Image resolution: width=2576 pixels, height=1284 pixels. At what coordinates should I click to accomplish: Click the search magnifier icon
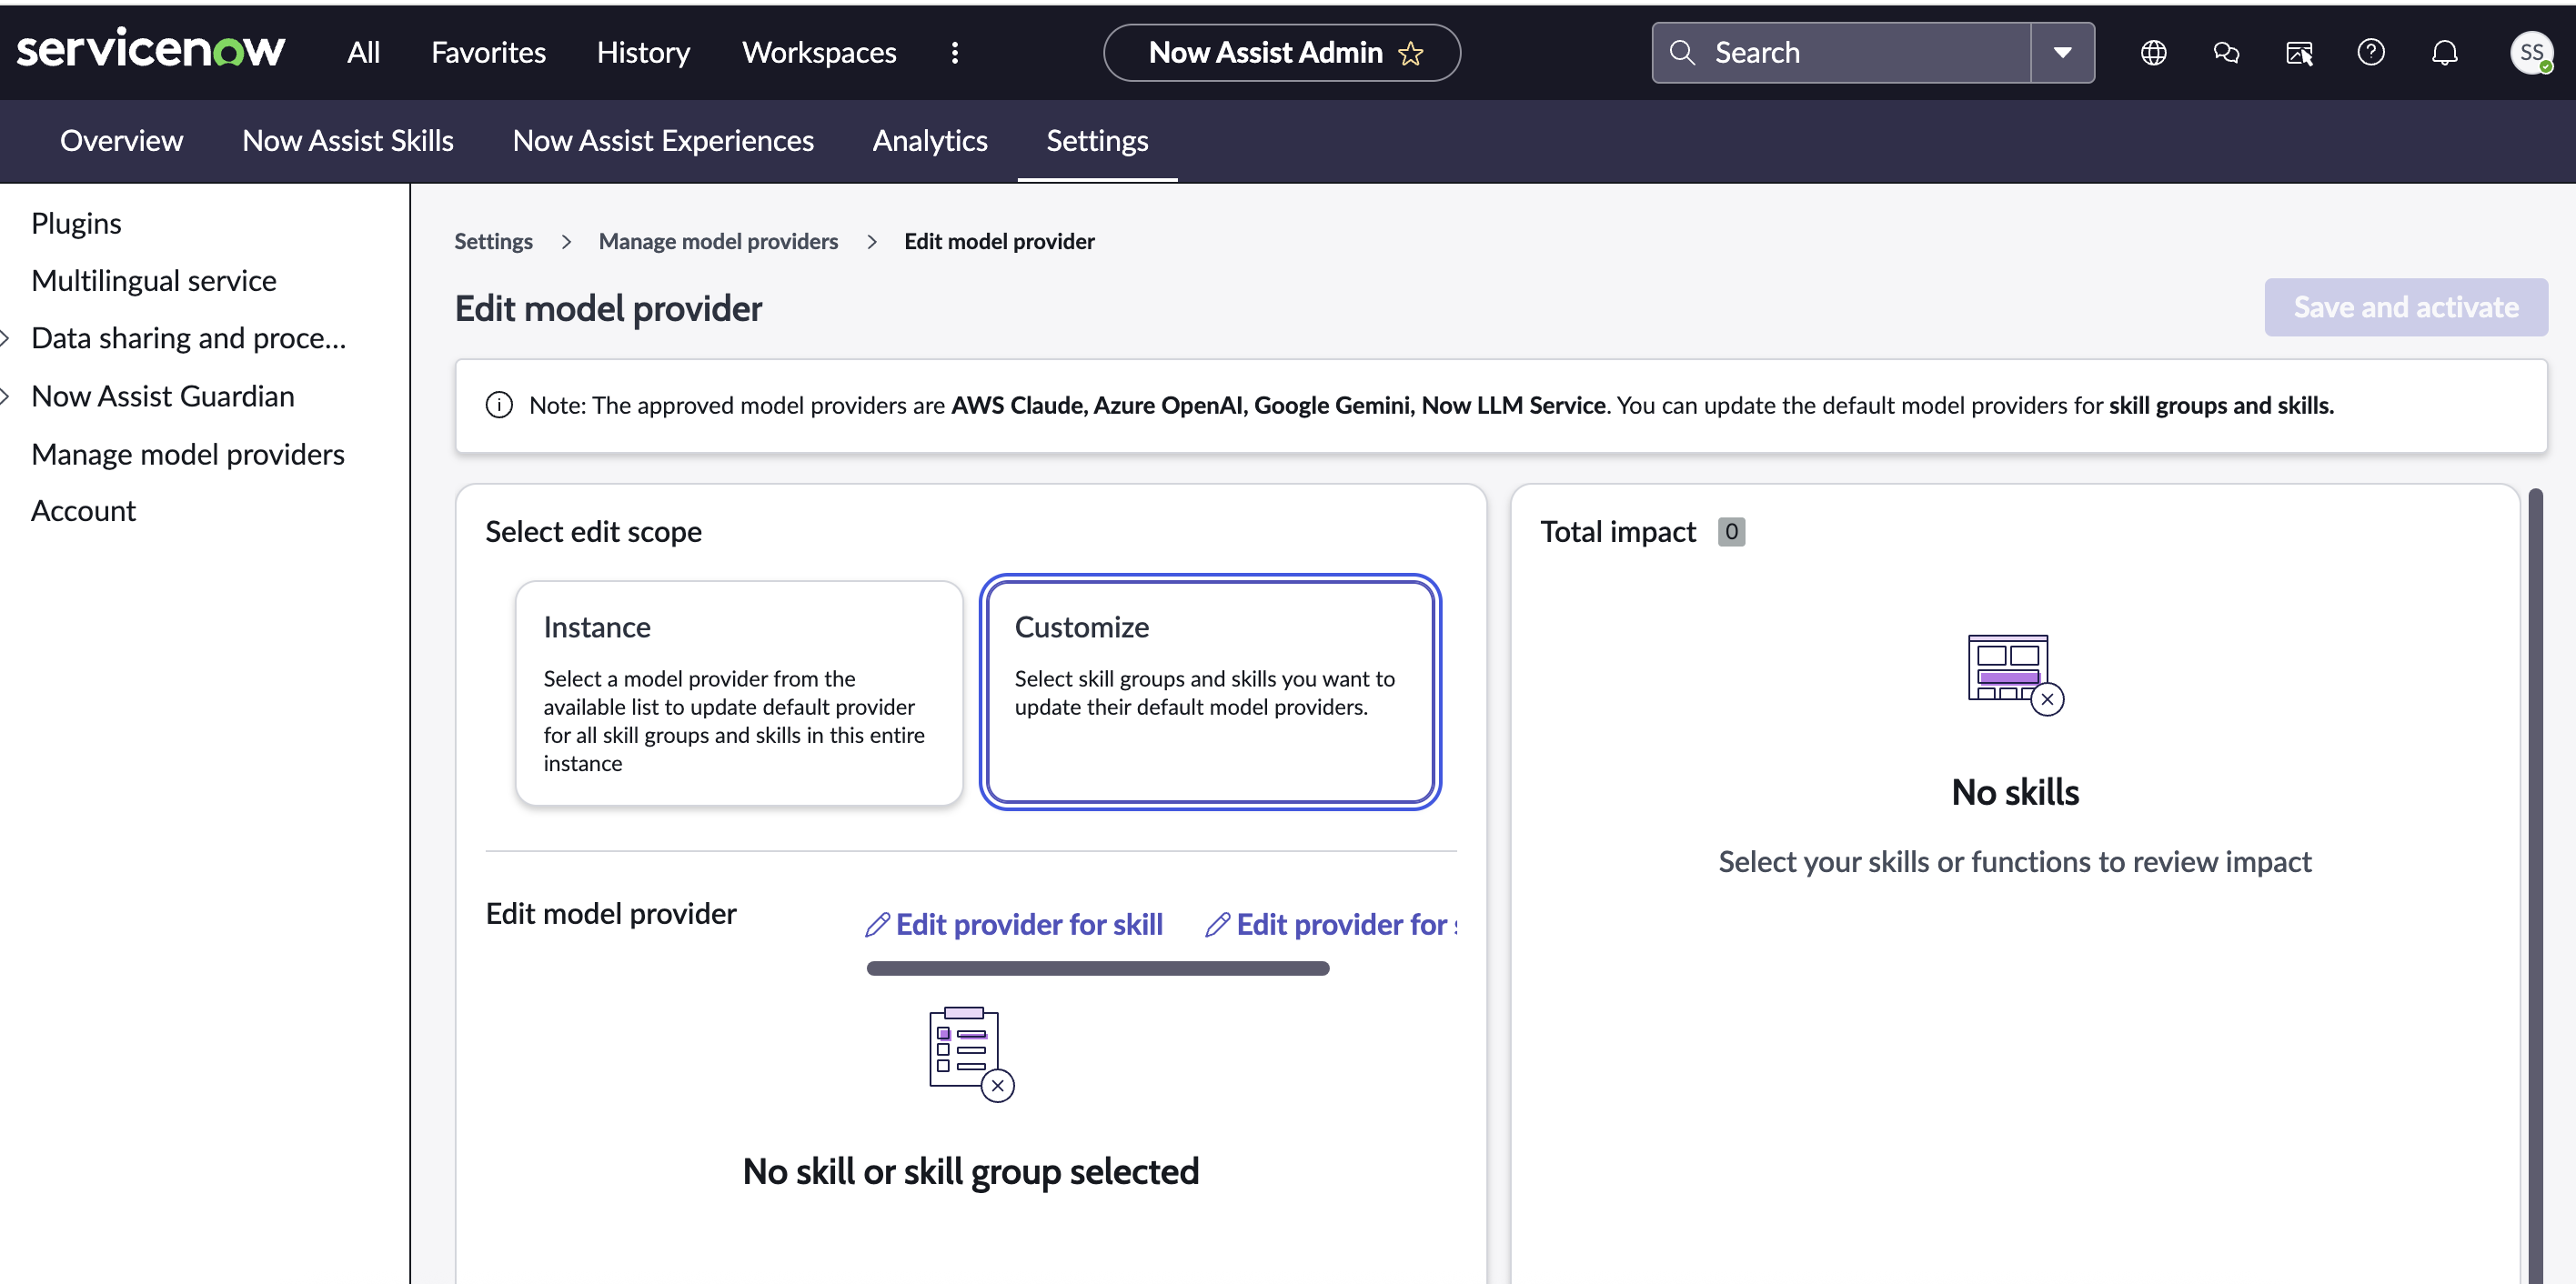[1682, 52]
